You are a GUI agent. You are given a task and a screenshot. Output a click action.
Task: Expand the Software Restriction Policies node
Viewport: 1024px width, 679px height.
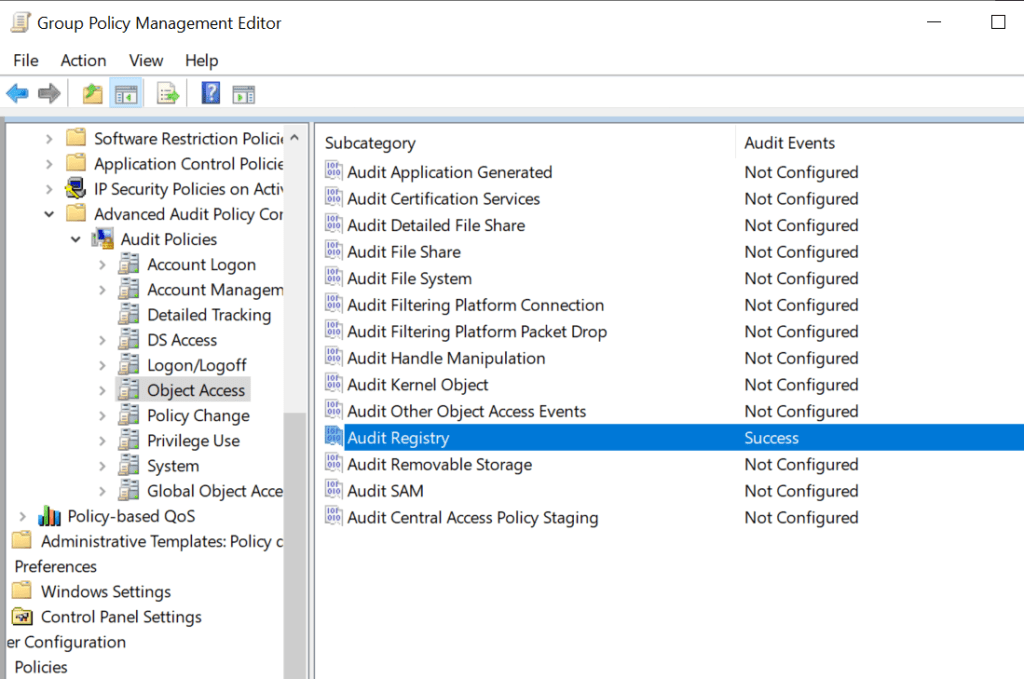pos(49,139)
